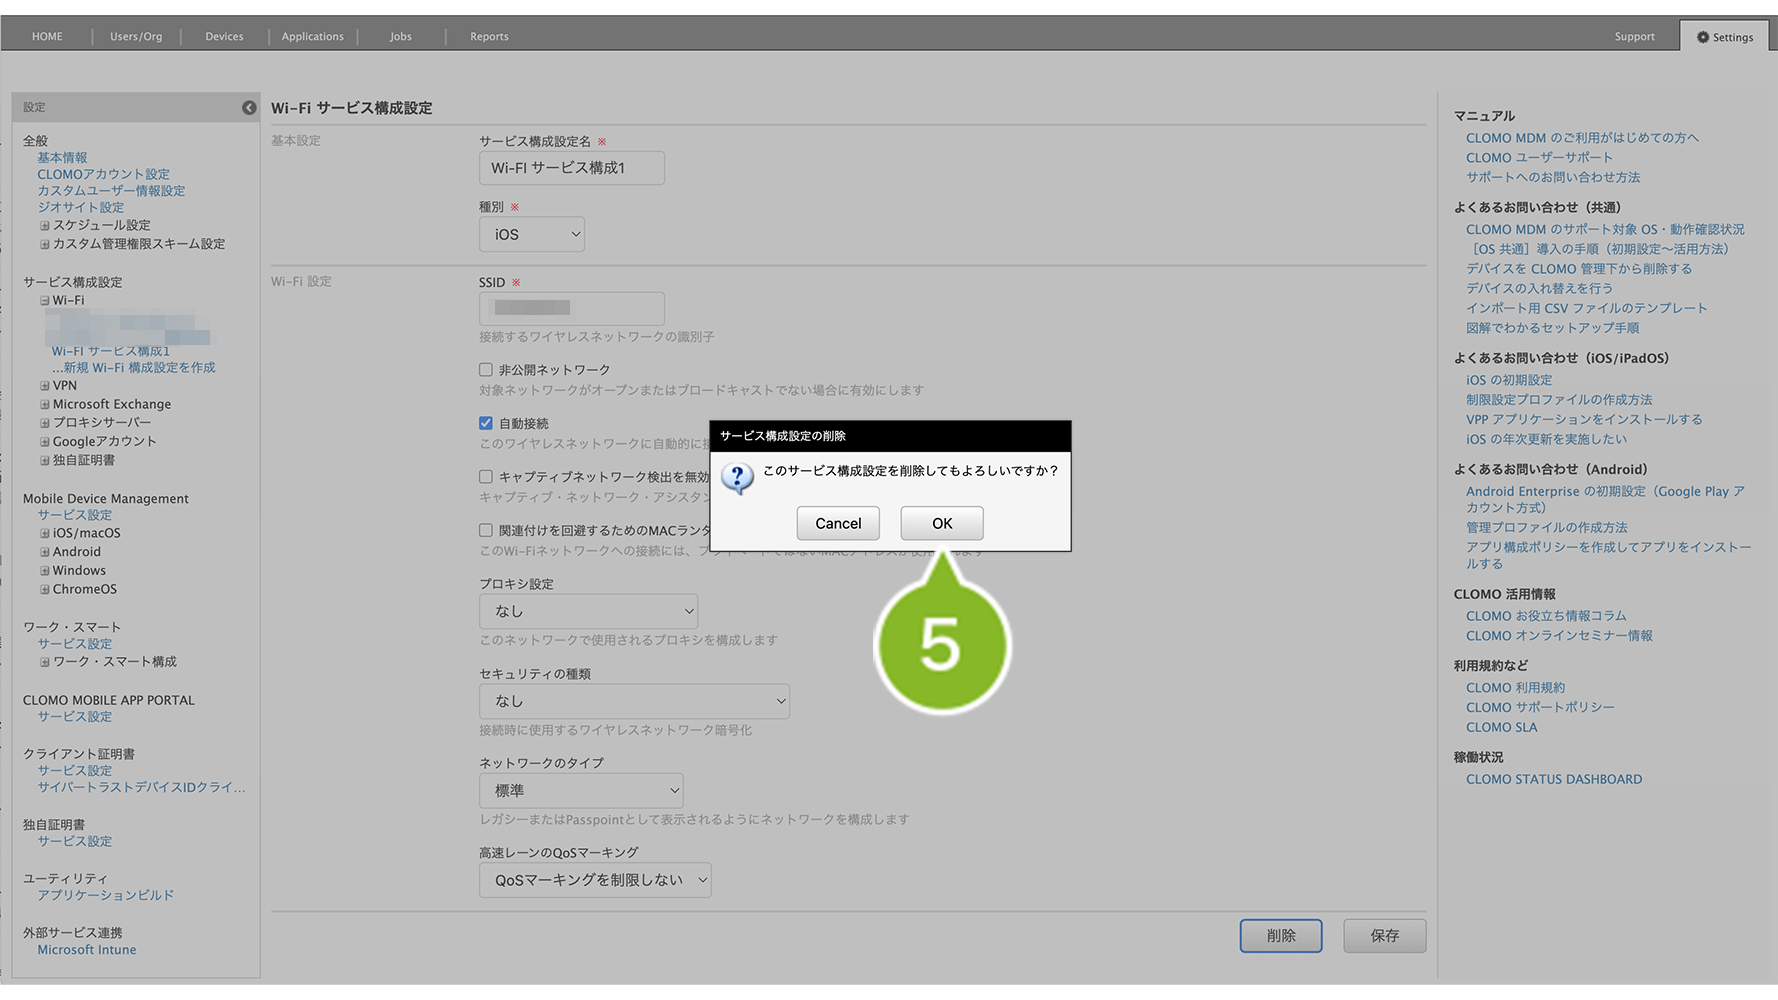
Task: Expand the iOS/macOS tree node
Action: [x=45, y=534]
